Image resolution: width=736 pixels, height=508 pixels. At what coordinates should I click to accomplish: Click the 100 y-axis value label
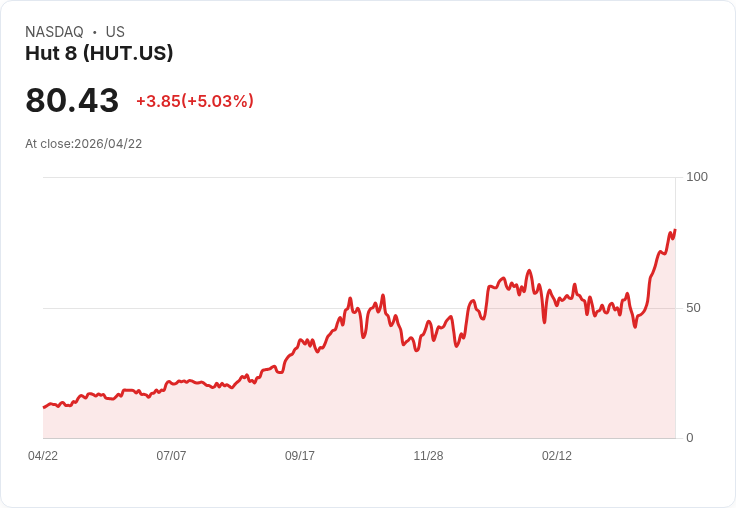(x=697, y=177)
